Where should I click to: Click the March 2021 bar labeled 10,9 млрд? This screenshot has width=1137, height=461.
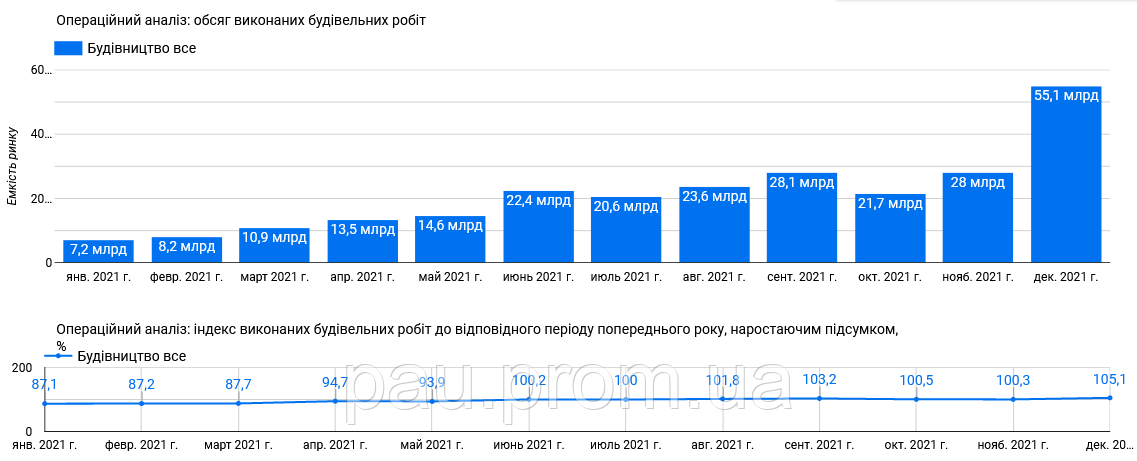tap(274, 245)
